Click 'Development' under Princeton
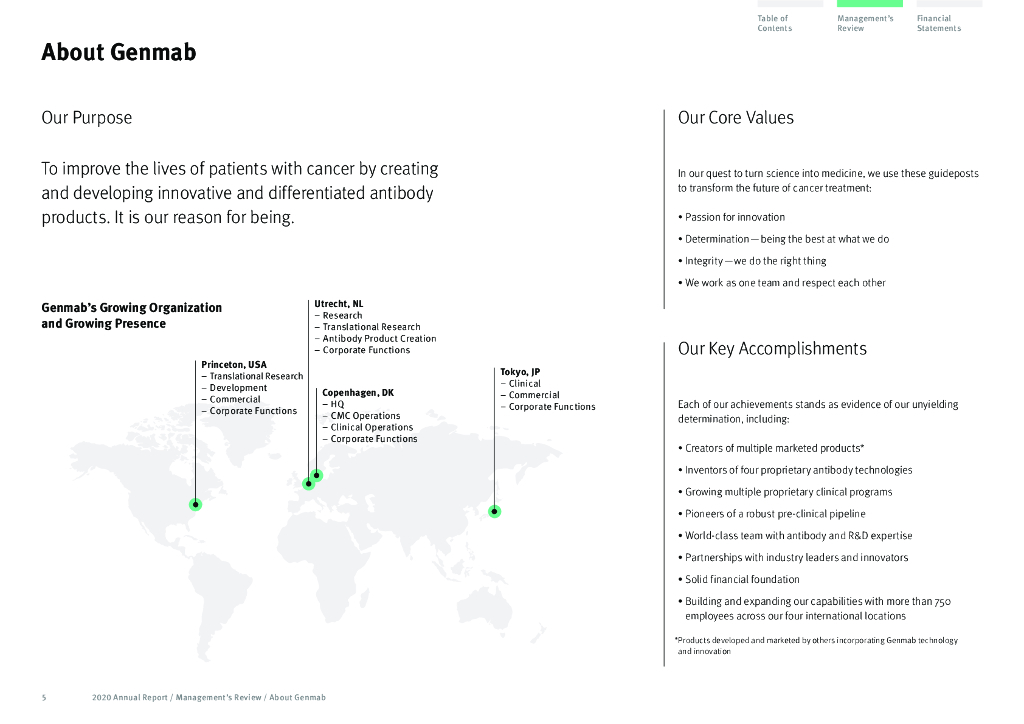This screenshot has width=1024, height=724. 234,388
